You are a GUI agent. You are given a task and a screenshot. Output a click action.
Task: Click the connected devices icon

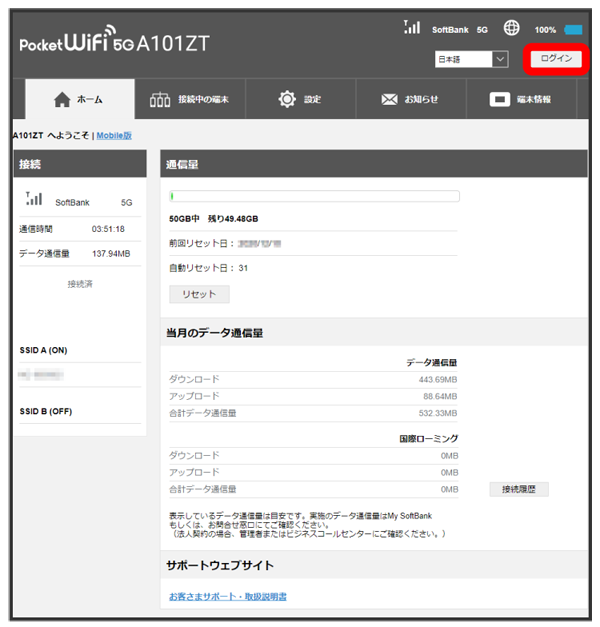click(160, 99)
